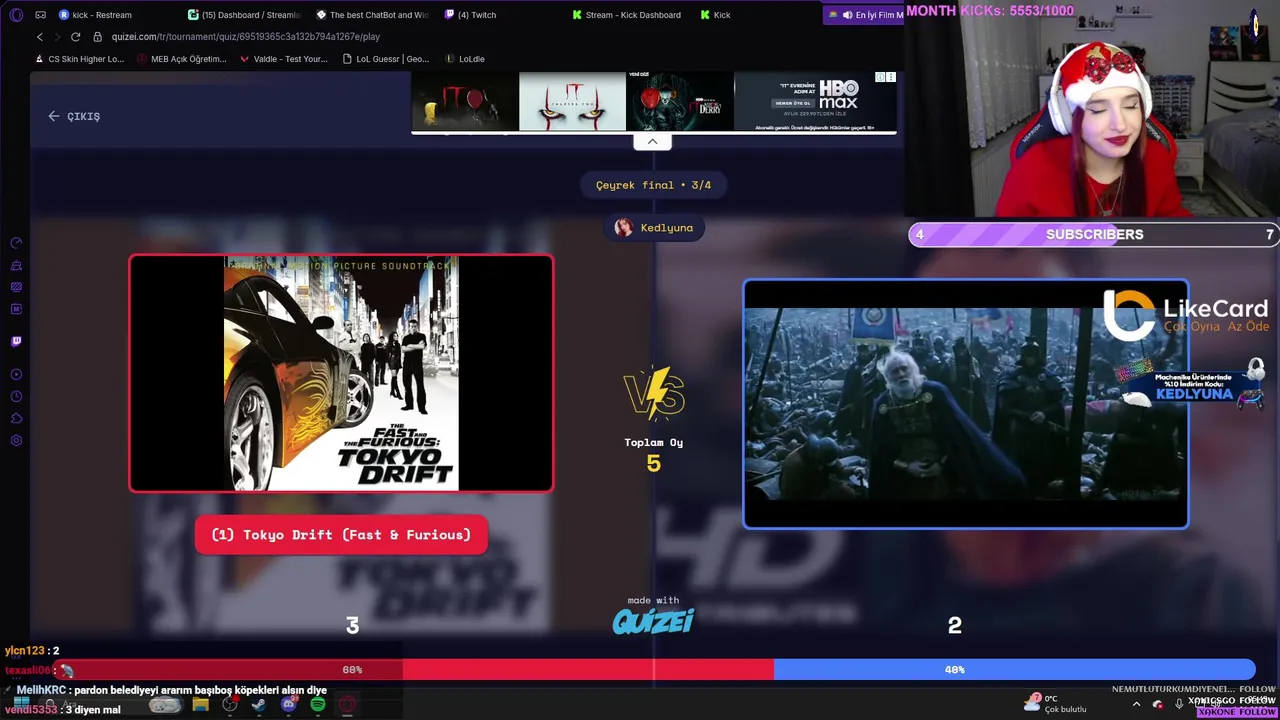Image resolution: width=1280 pixels, height=720 pixels.
Task: Open the M sidebar icon
Action: pyautogui.click(x=16, y=309)
